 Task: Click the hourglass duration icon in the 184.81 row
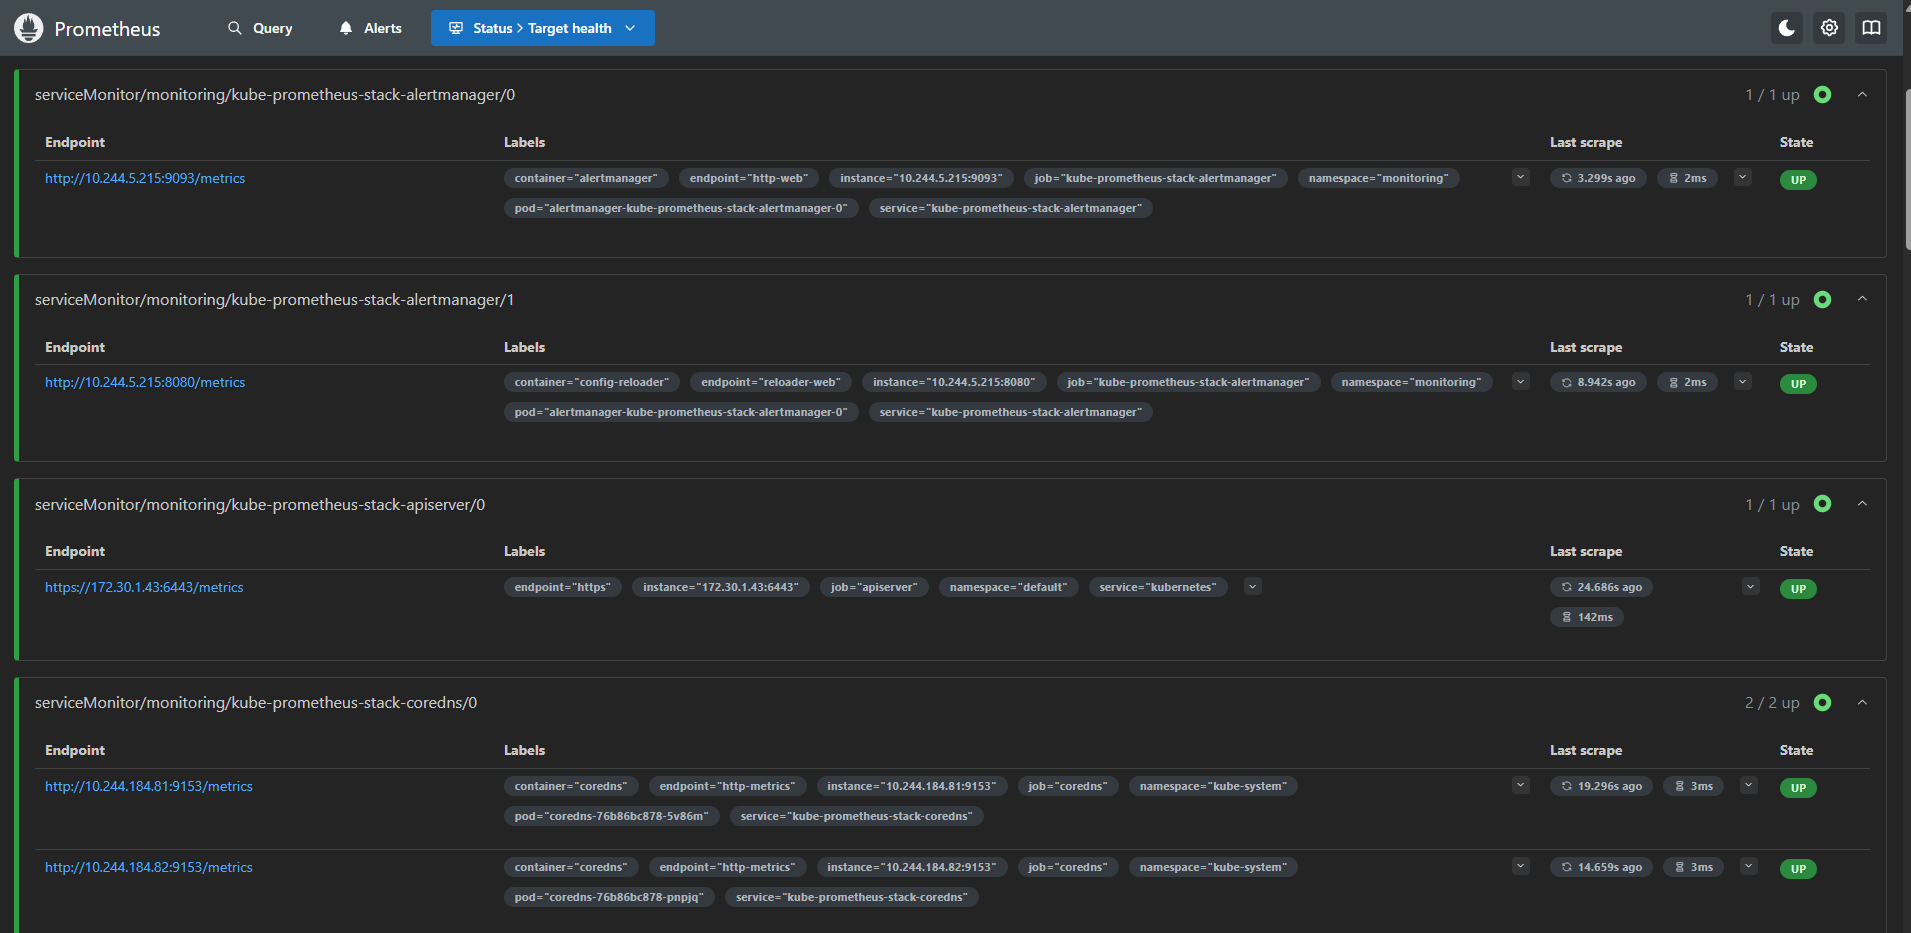coord(1680,786)
